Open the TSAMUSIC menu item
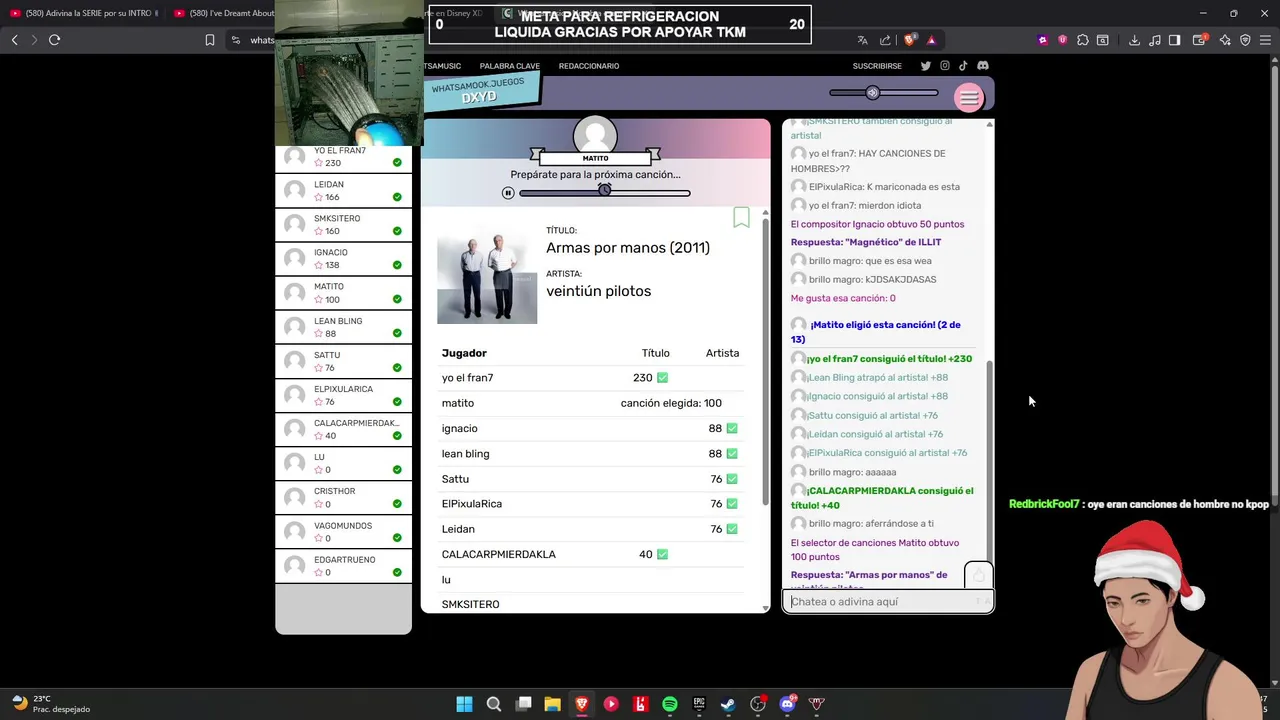Viewport: 1280px width, 720px height. point(442,66)
